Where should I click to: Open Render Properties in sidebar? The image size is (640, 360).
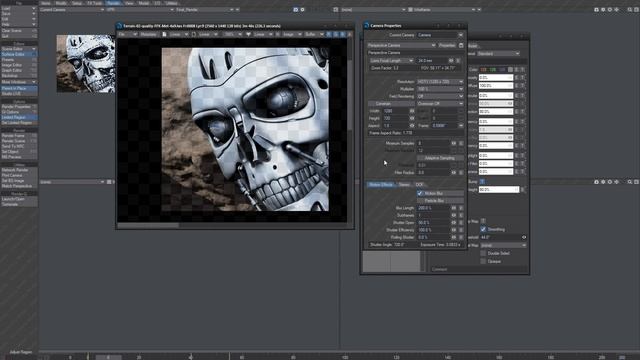click(x=19, y=107)
